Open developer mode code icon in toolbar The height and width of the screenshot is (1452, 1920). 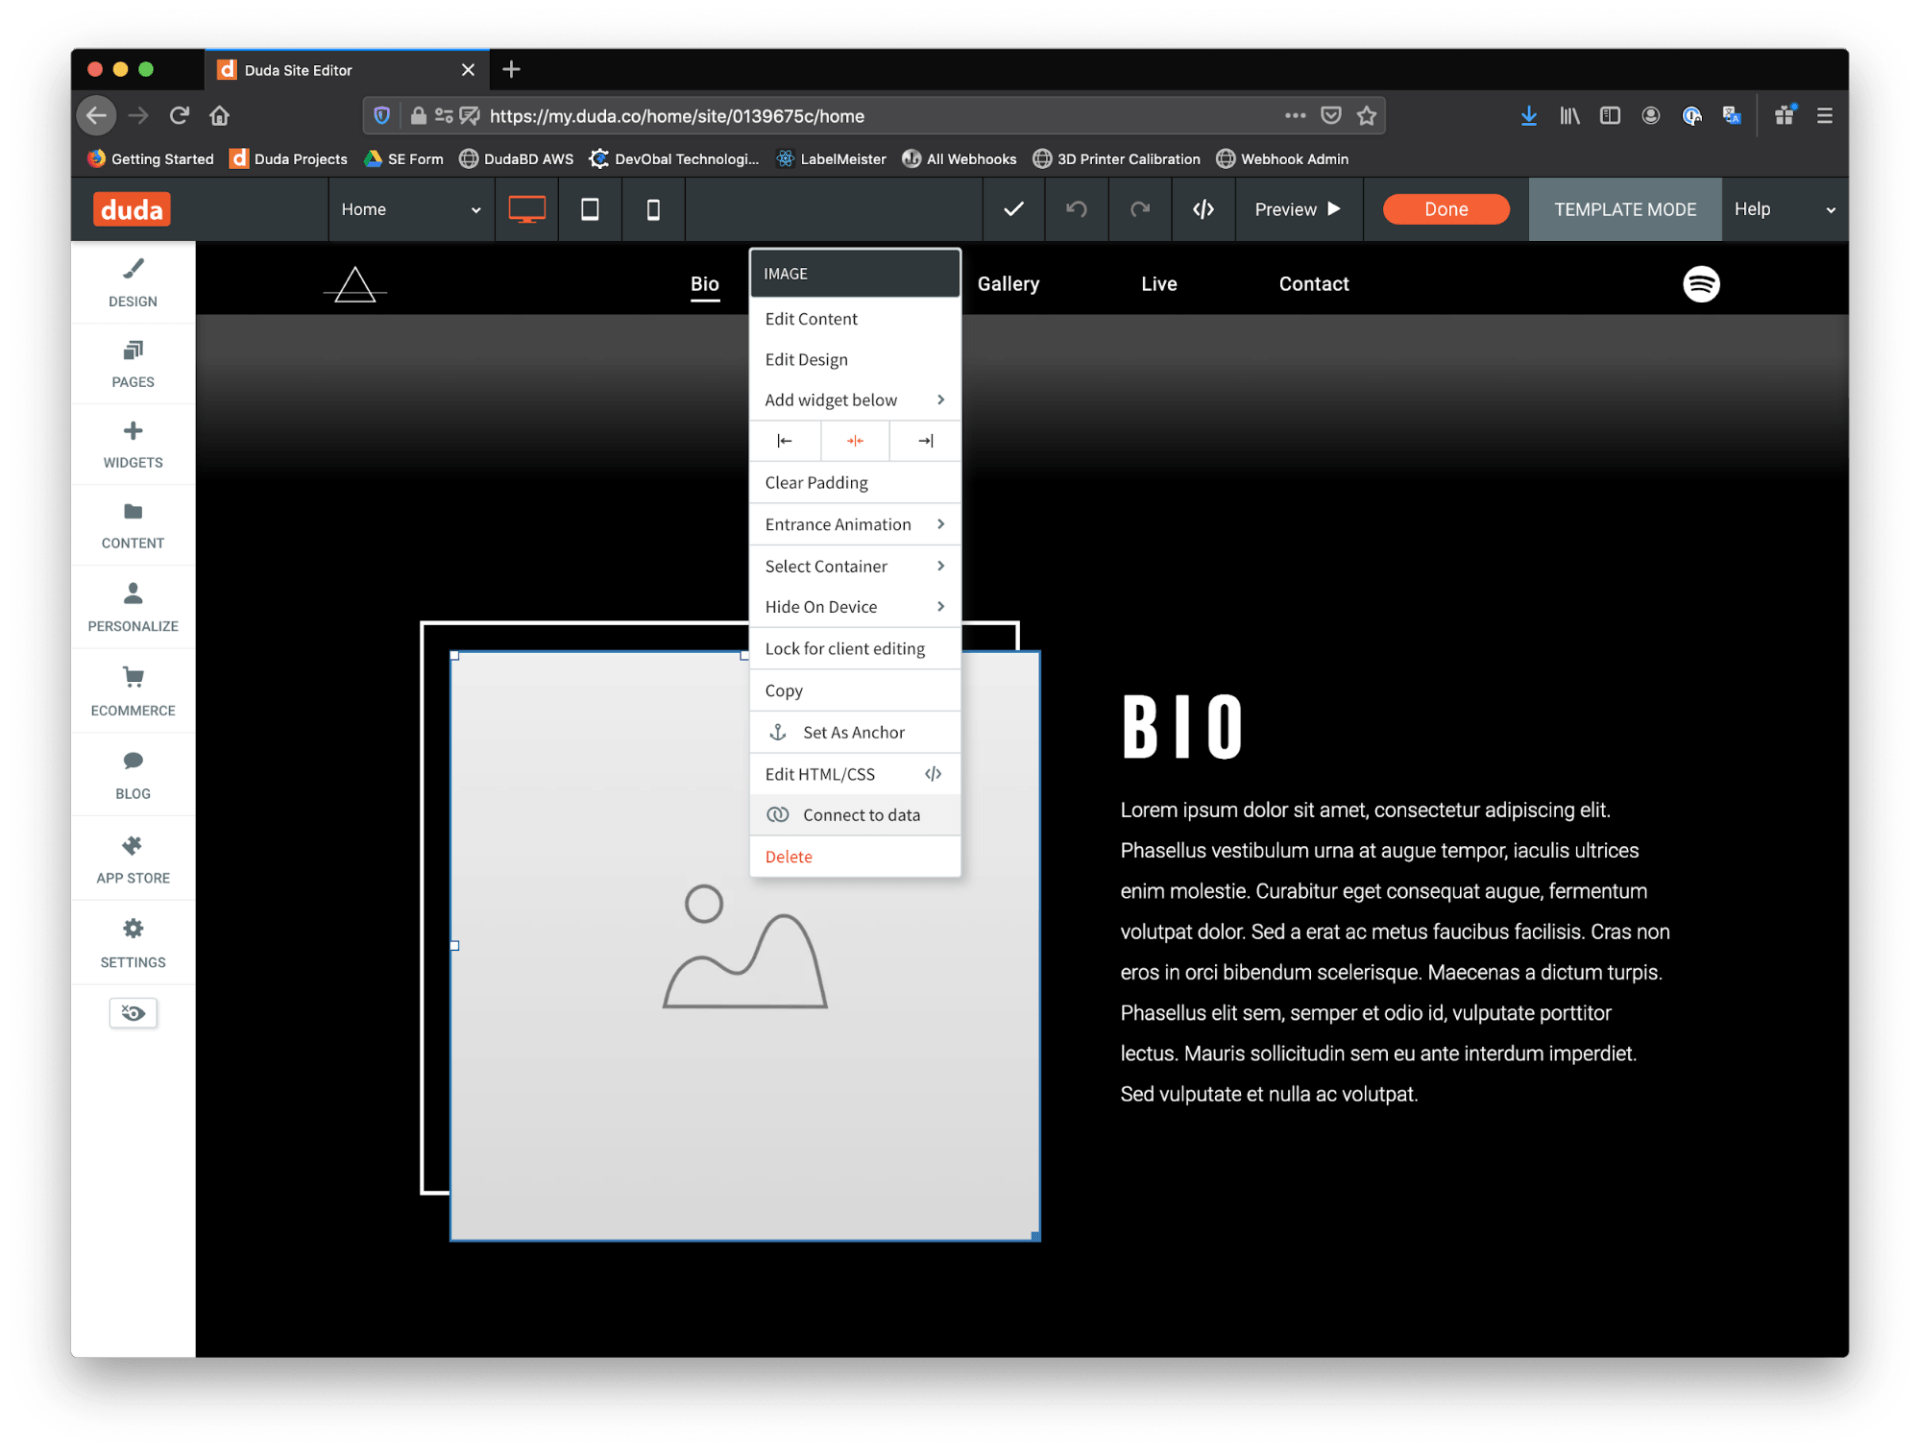pyautogui.click(x=1203, y=209)
